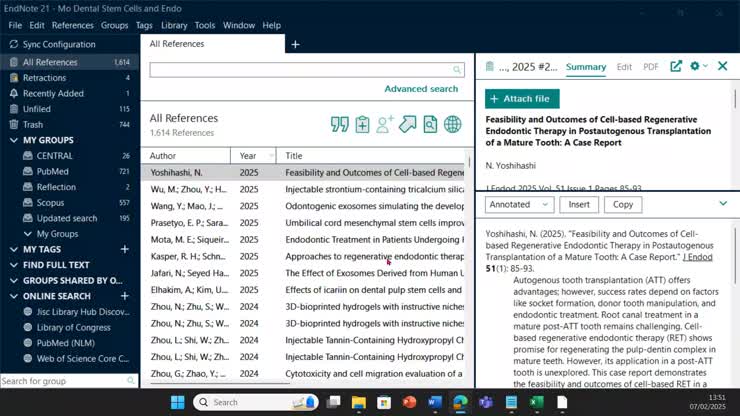Click the Attach file button
Screen dimensions: 740x416
pyautogui.click(x=522, y=99)
